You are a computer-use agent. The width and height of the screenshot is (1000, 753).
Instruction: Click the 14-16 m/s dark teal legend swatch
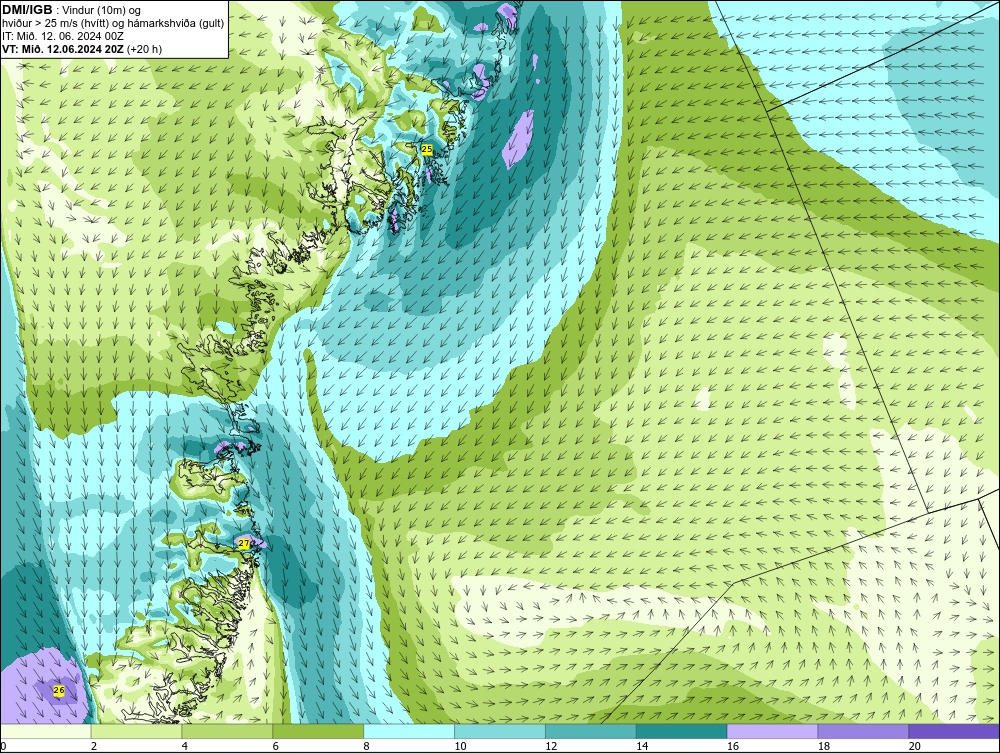(x=682, y=731)
